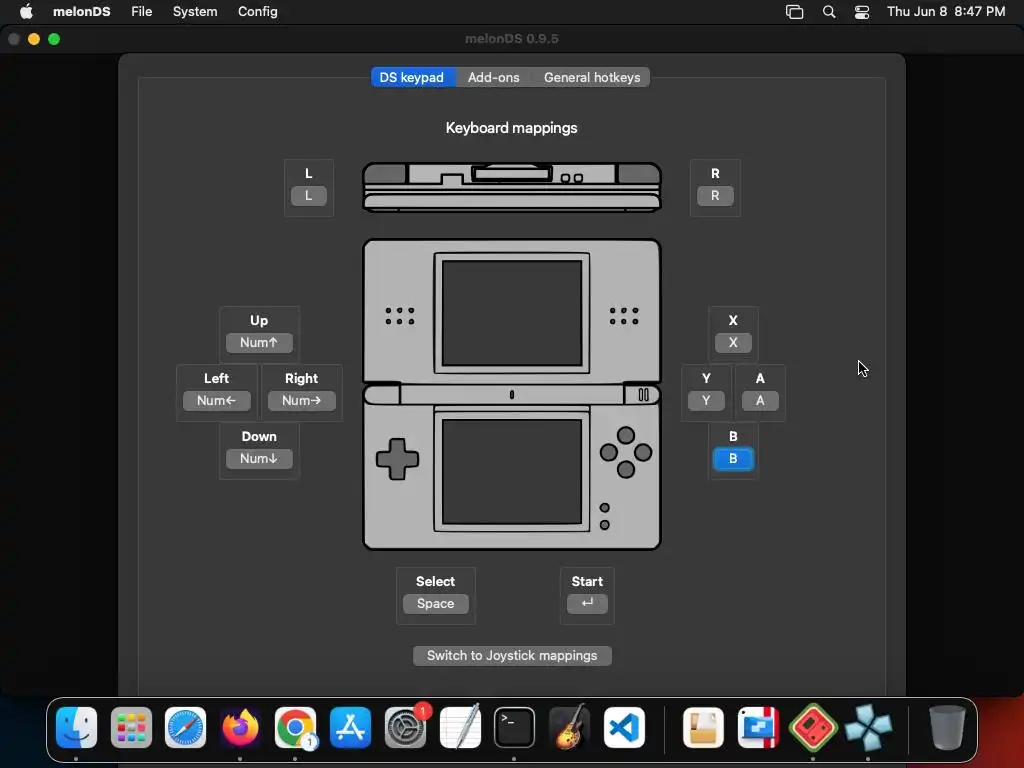Click the date and time in menu bar
The height and width of the screenshot is (768, 1024).
pos(946,12)
